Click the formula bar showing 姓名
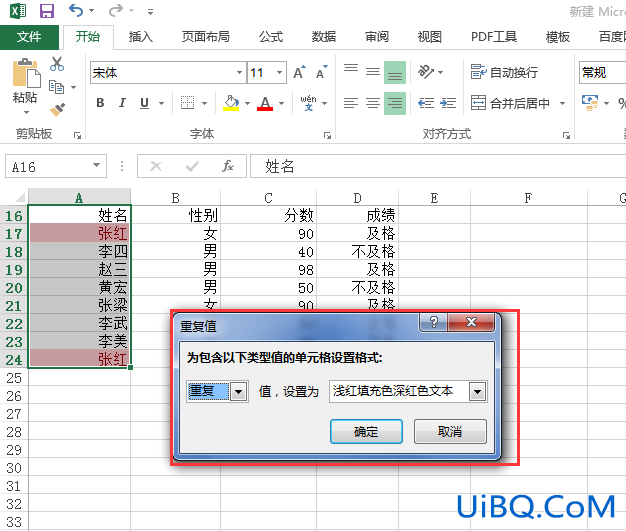The width and height of the screenshot is (626, 531). click(x=438, y=166)
